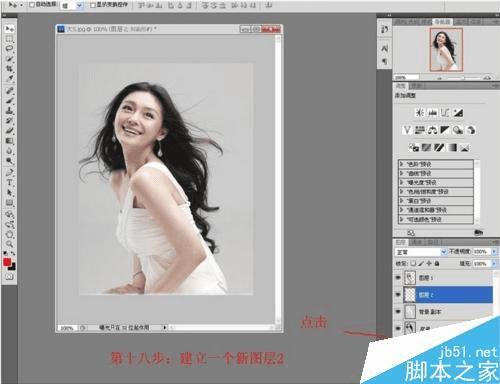Switch to the 蒙版 Masks tab
The width and height of the screenshot is (500, 384).
[x=416, y=86]
